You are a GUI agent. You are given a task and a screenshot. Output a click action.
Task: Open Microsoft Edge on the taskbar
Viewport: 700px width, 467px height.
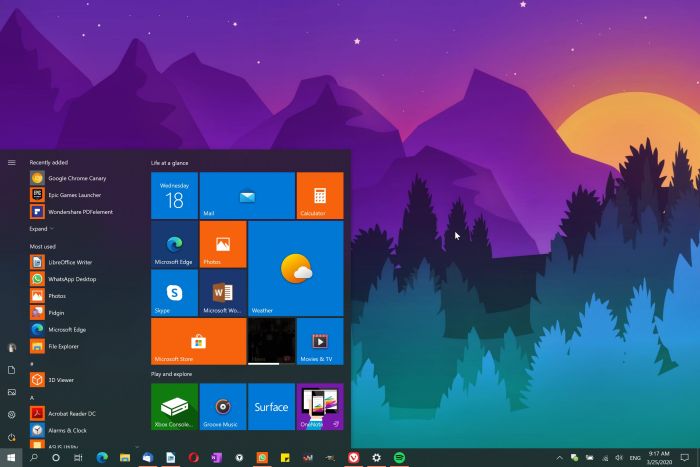click(102, 458)
